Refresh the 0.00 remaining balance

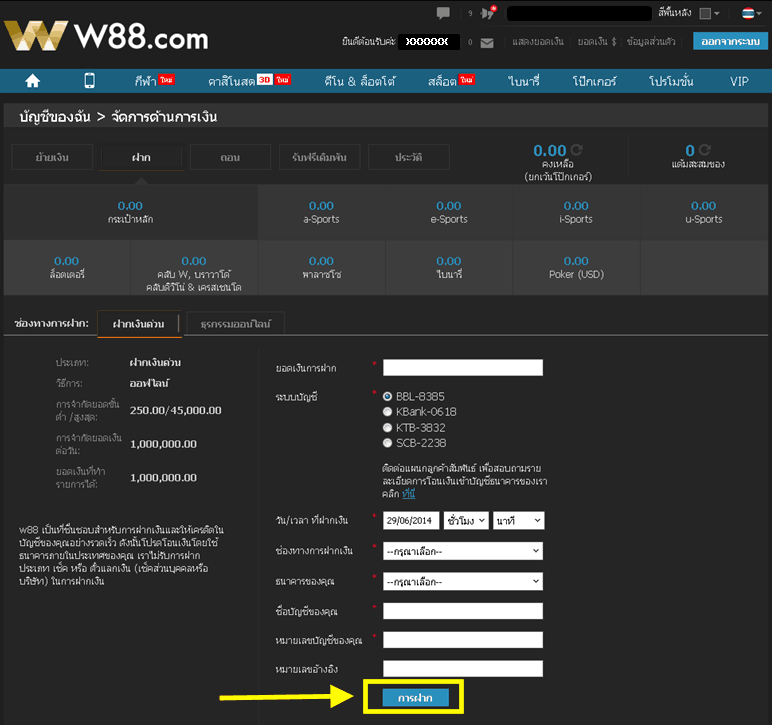tap(577, 150)
